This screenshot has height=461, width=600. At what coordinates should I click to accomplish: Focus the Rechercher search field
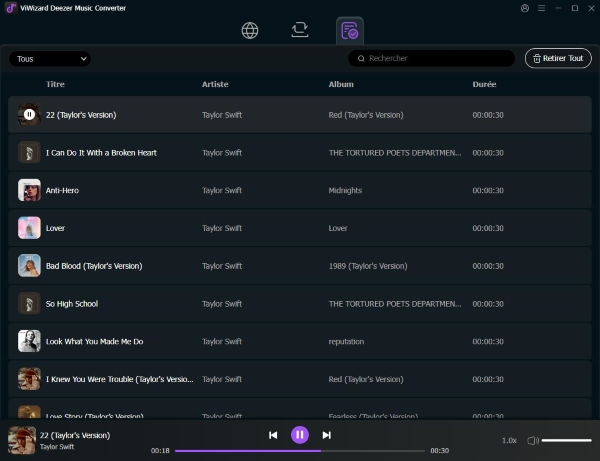pyautogui.click(x=431, y=58)
